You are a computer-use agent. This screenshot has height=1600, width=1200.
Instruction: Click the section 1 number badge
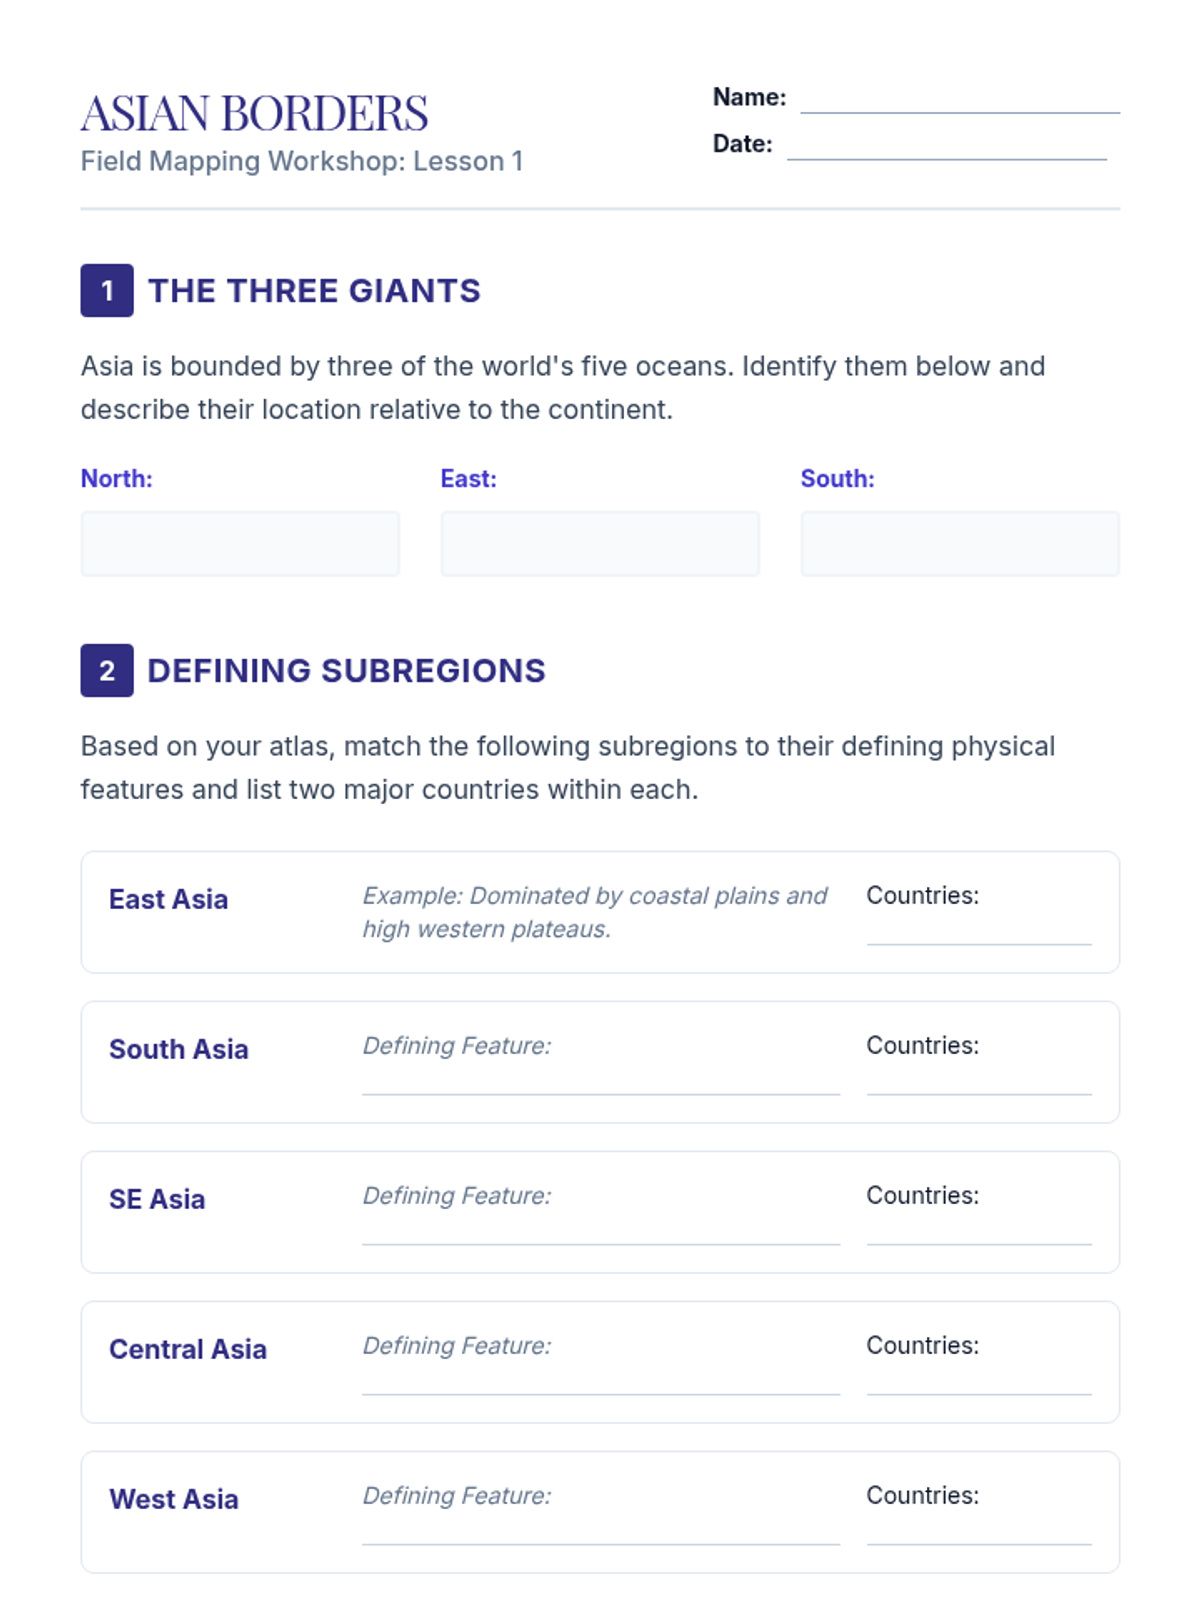click(x=107, y=291)
